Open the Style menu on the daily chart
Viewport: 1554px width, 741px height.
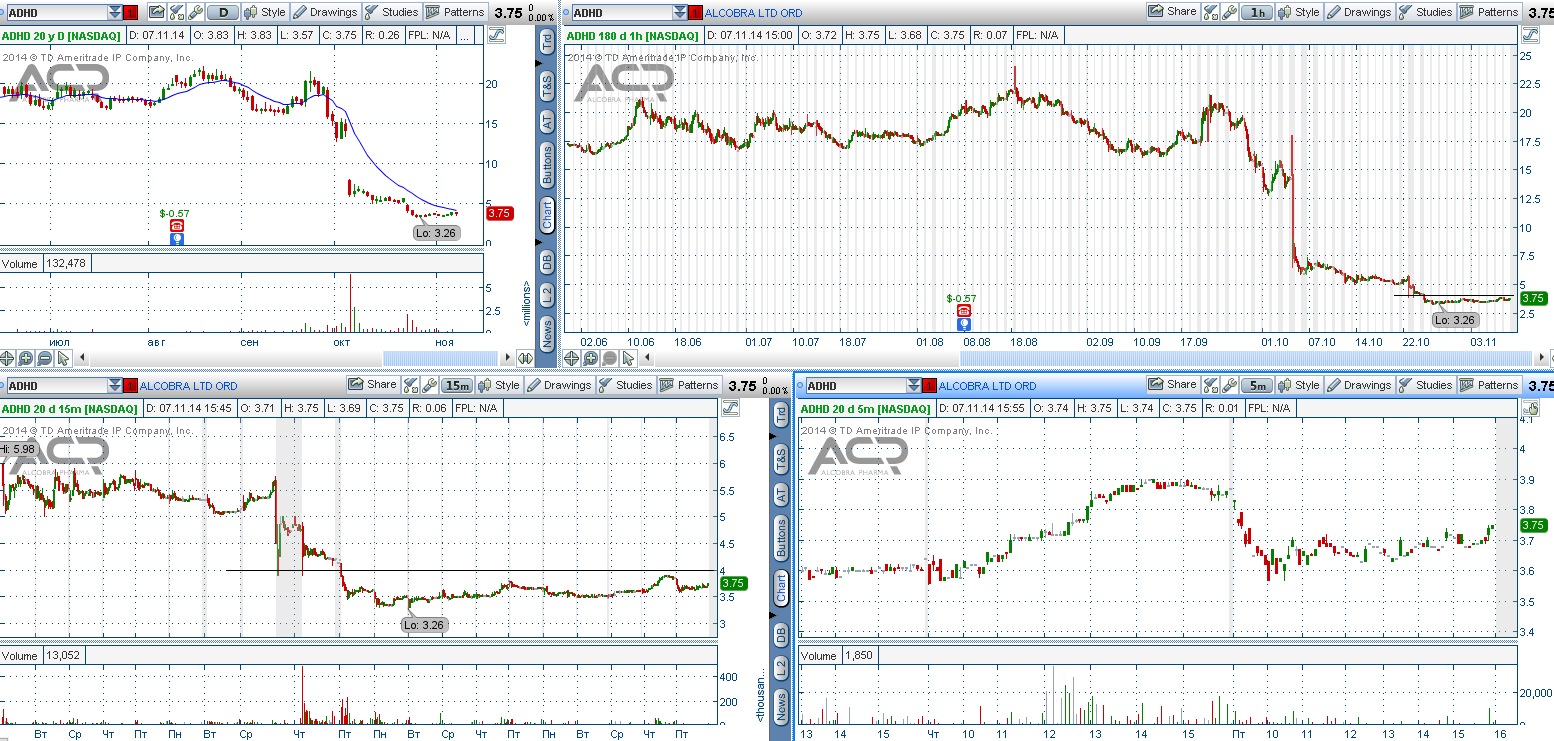[x=265, y=12]
